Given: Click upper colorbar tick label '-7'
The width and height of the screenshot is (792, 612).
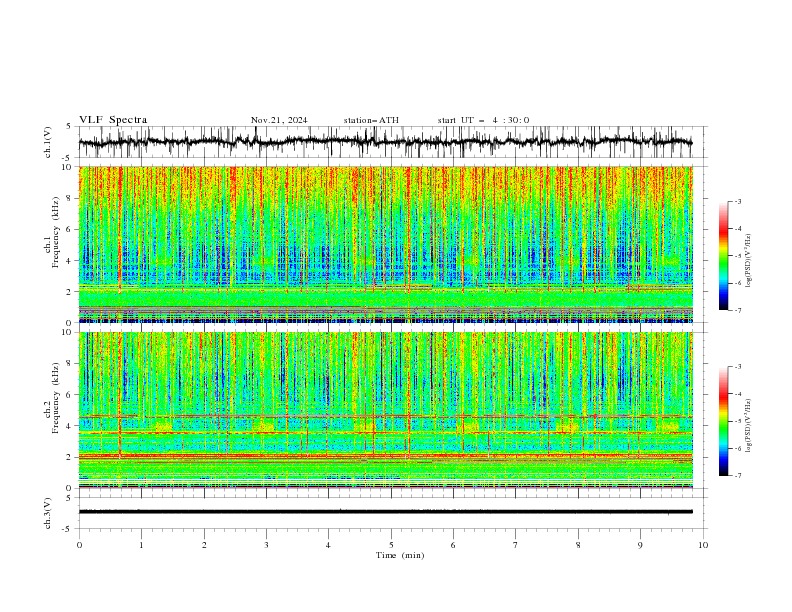Looking at the screenshot, I should coord(737,310).
